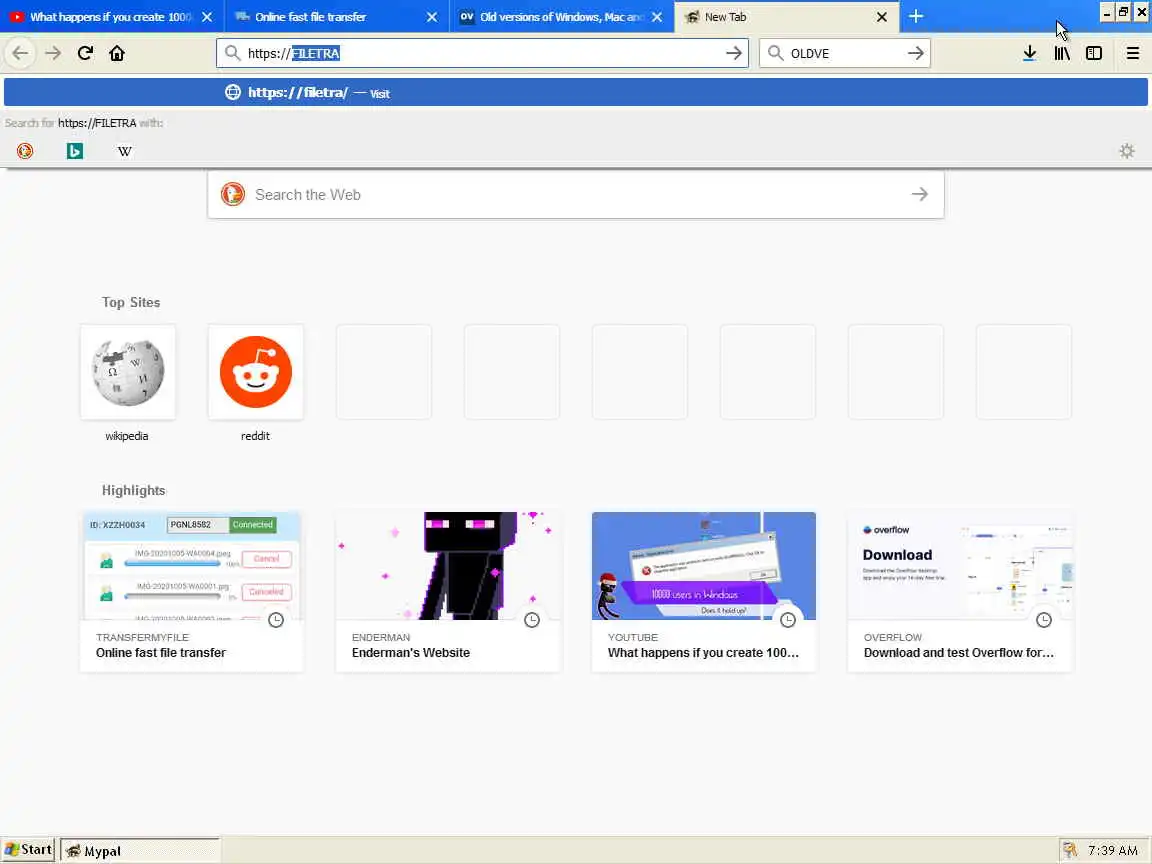Go back with the back arrow
The image size is (1152, 864).
coord(21,53)
